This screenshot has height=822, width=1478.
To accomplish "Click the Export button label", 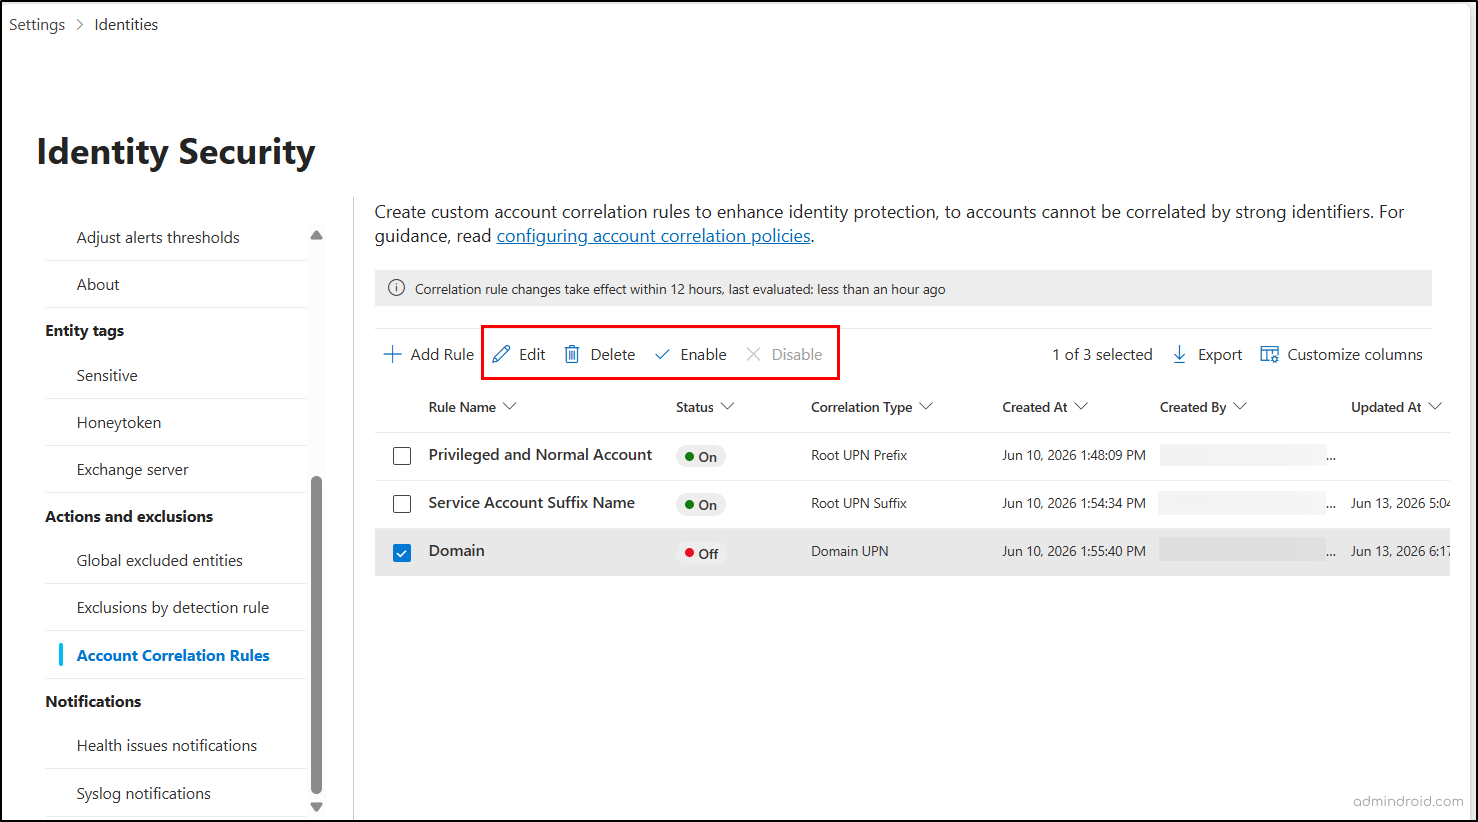I will (1220, 354).
